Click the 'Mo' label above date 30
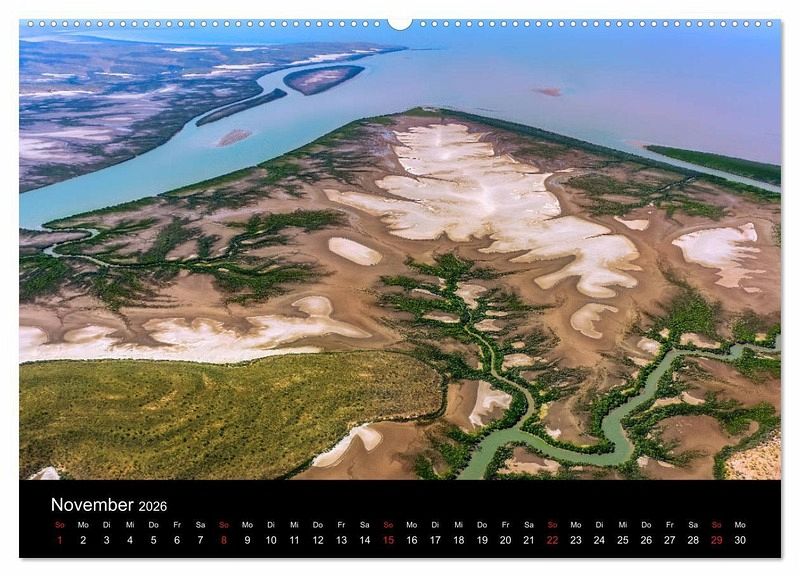The height and width of the screenshot is (577, 800). (x=740, y=524)
